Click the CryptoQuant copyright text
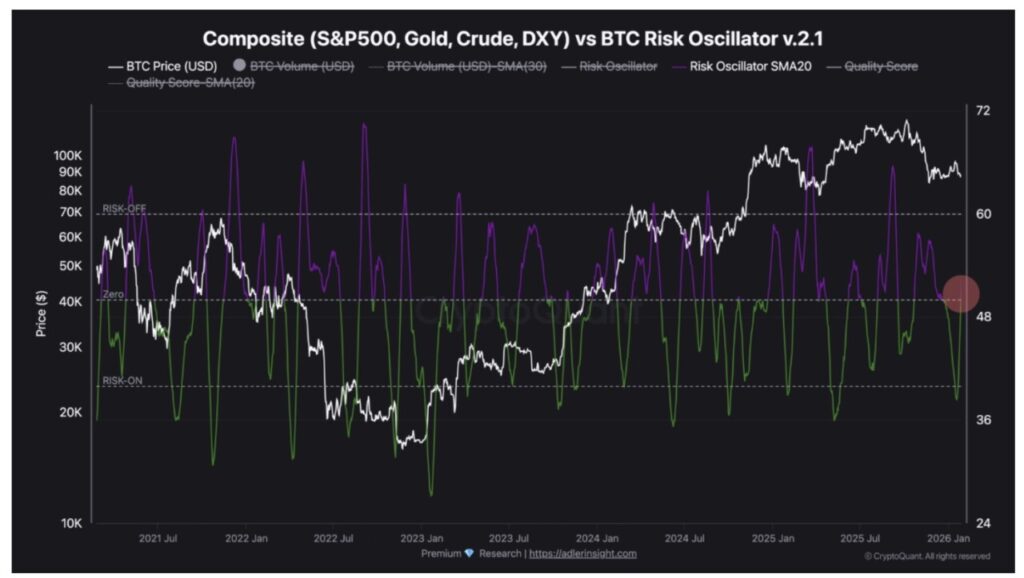Image resolution: width=1024 pixels, height=578 pixels. (927, 556)
